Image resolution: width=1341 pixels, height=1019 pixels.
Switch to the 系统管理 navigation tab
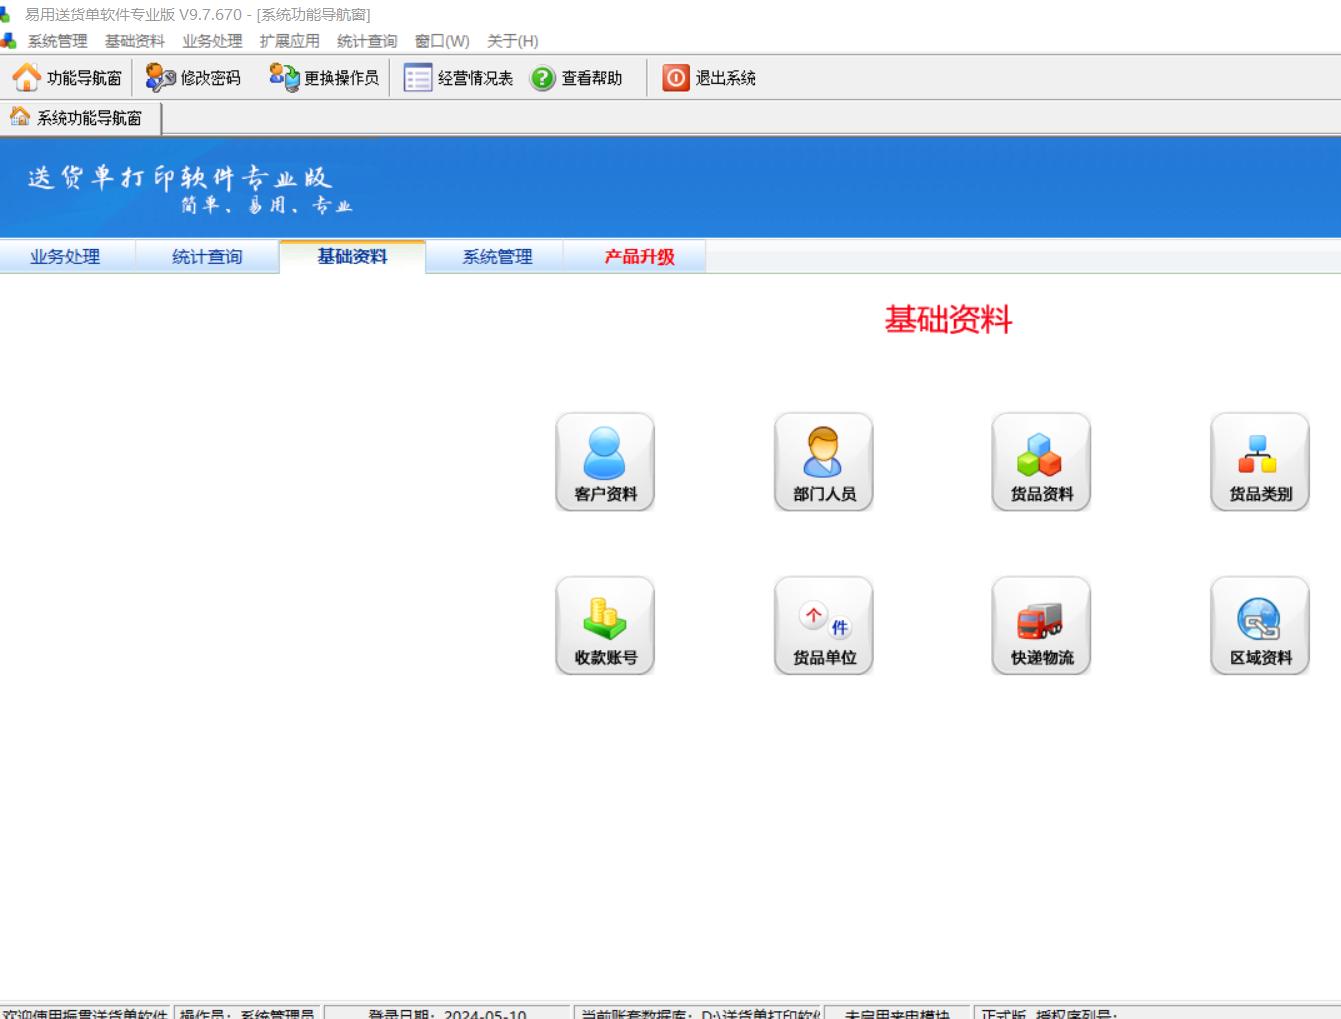click(497, 257)
